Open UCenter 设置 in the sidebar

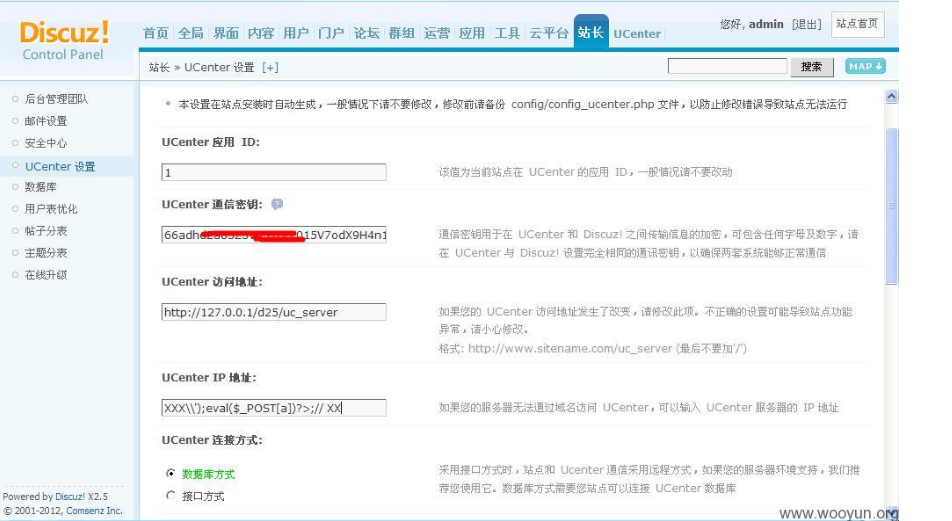[60, 166]
